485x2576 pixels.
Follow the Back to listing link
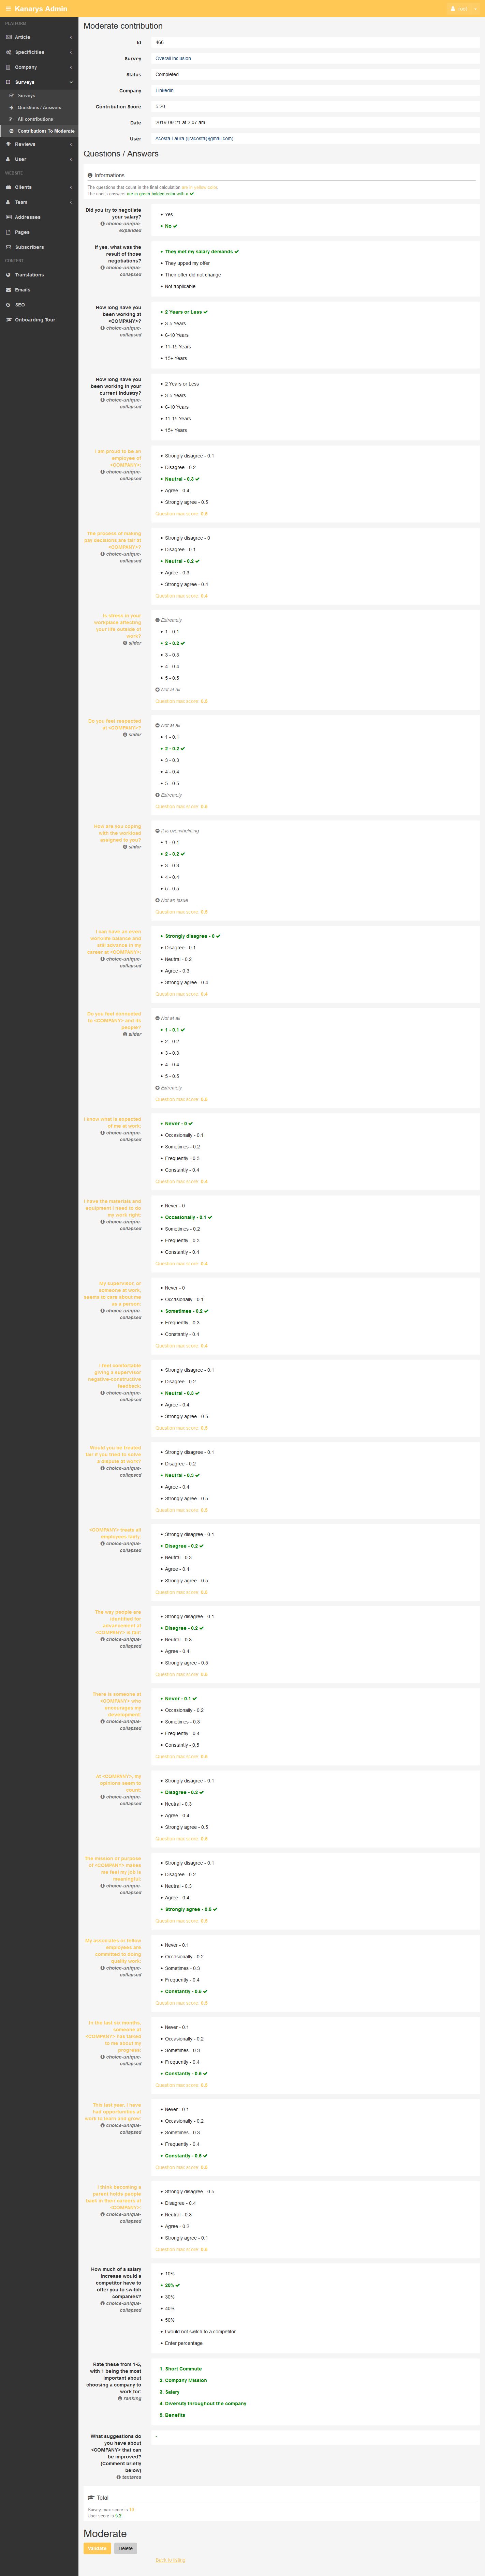(171, 2560)
